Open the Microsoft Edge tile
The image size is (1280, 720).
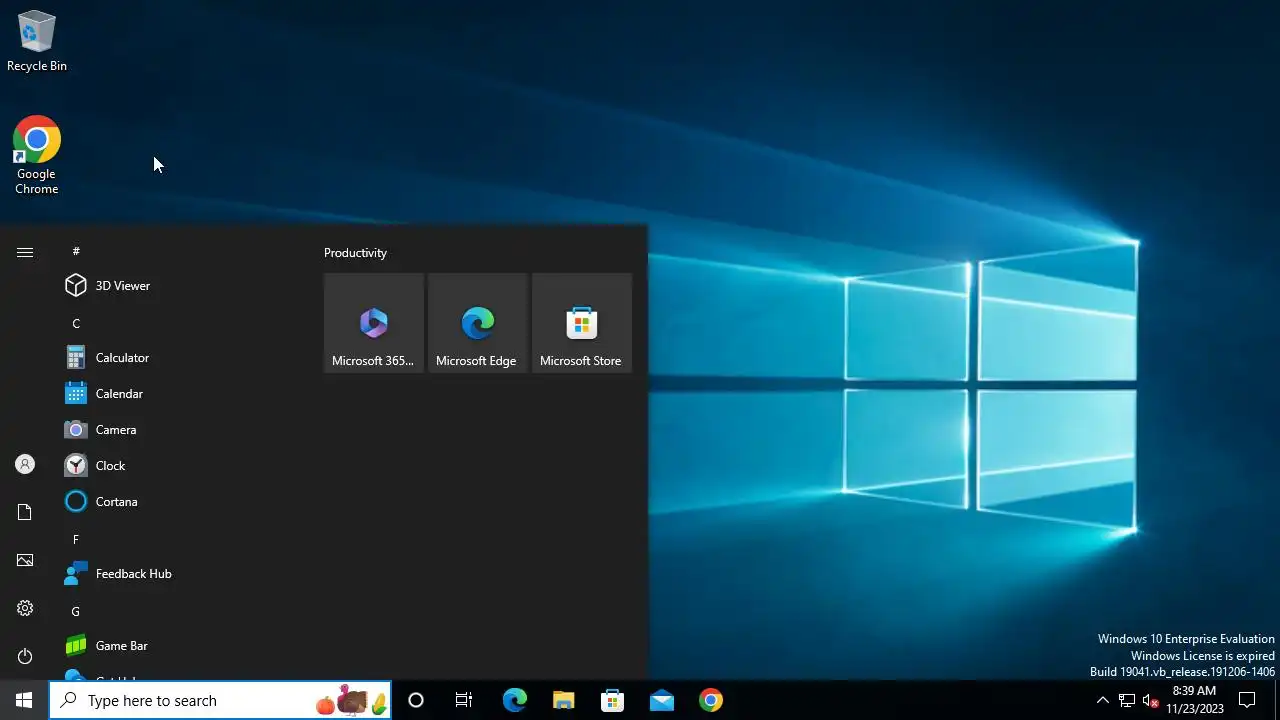(x=478, y=323)
